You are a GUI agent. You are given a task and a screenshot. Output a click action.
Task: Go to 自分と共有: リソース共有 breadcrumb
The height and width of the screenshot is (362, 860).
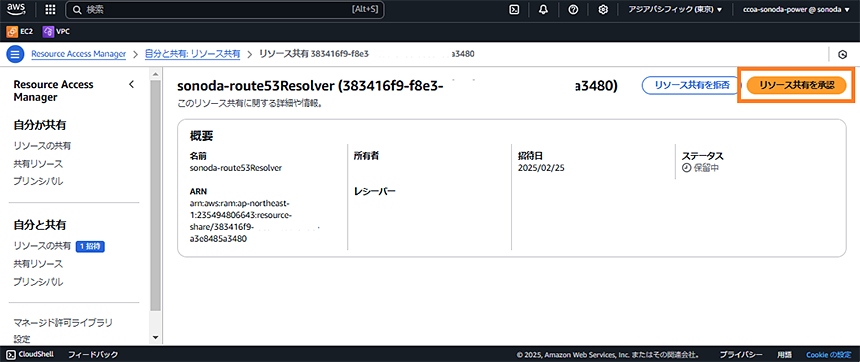tap(193, 54)
